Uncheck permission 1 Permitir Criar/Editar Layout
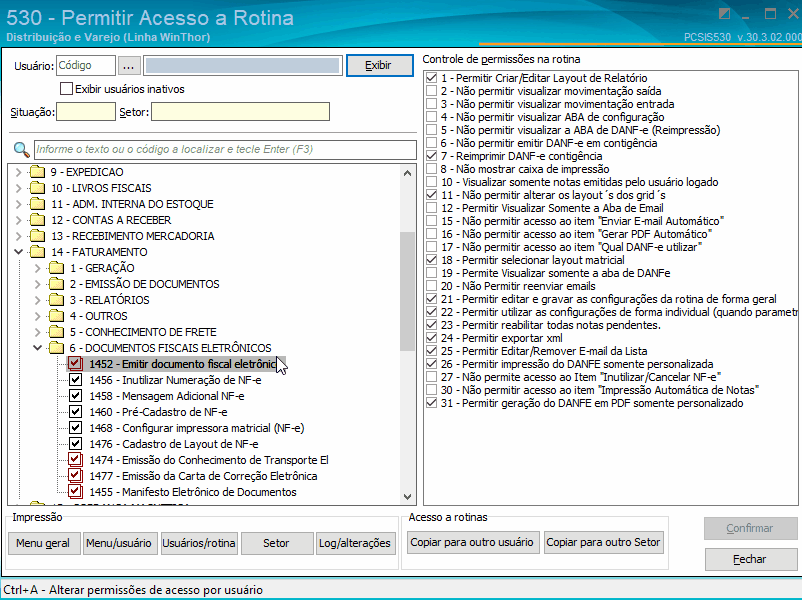Screen dimensions: 802x600 432,78
